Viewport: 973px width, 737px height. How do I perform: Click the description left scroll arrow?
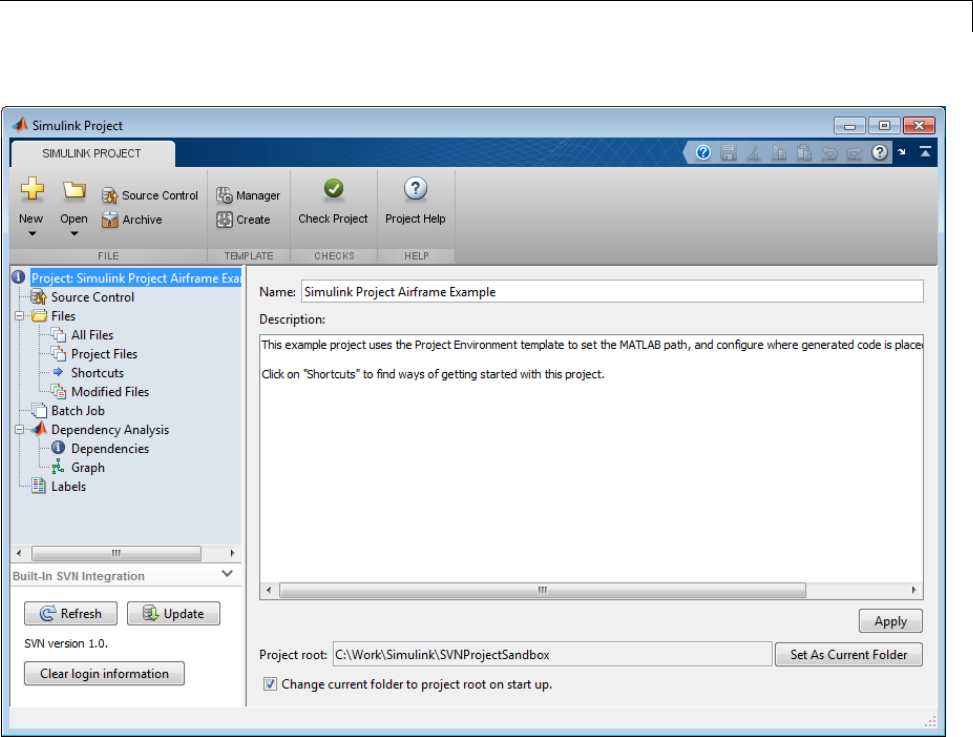[268, 590]
